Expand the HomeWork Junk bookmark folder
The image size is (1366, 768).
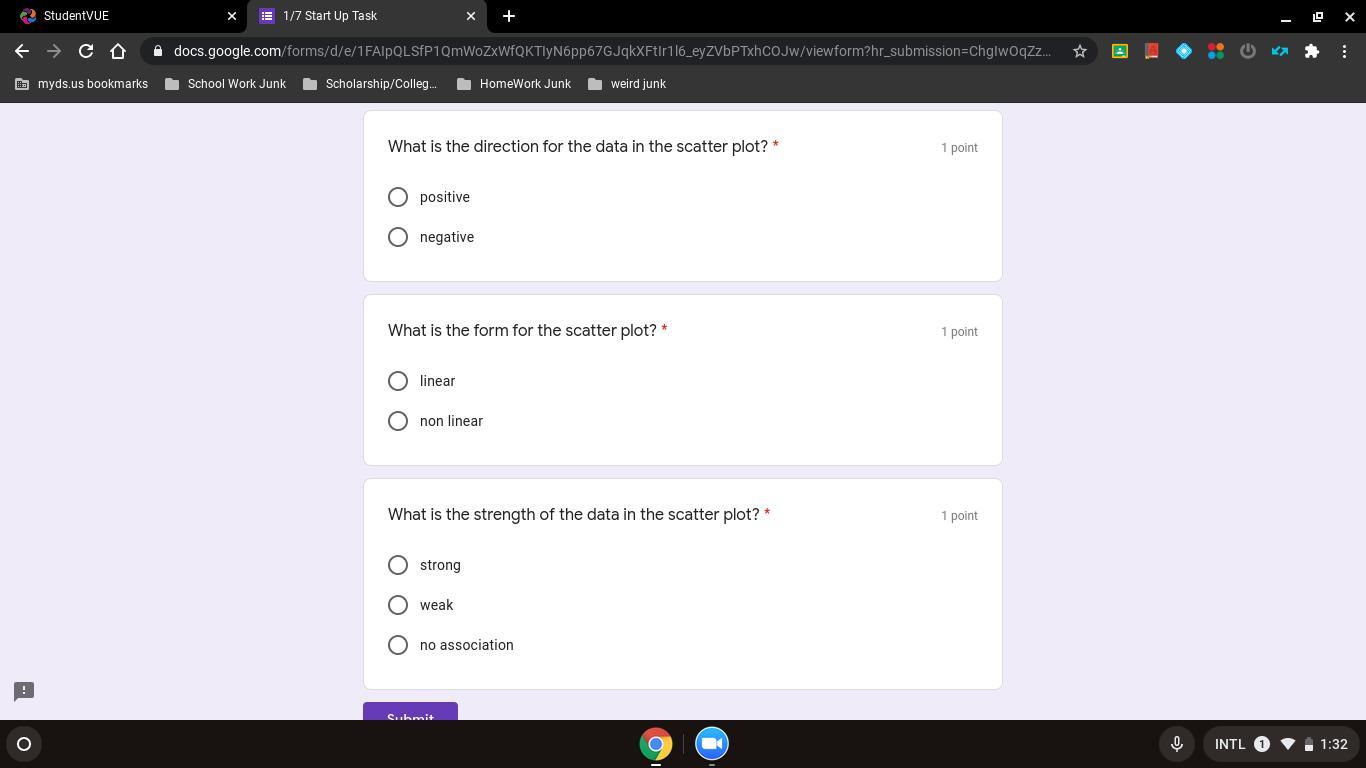(x=513, y=84)
